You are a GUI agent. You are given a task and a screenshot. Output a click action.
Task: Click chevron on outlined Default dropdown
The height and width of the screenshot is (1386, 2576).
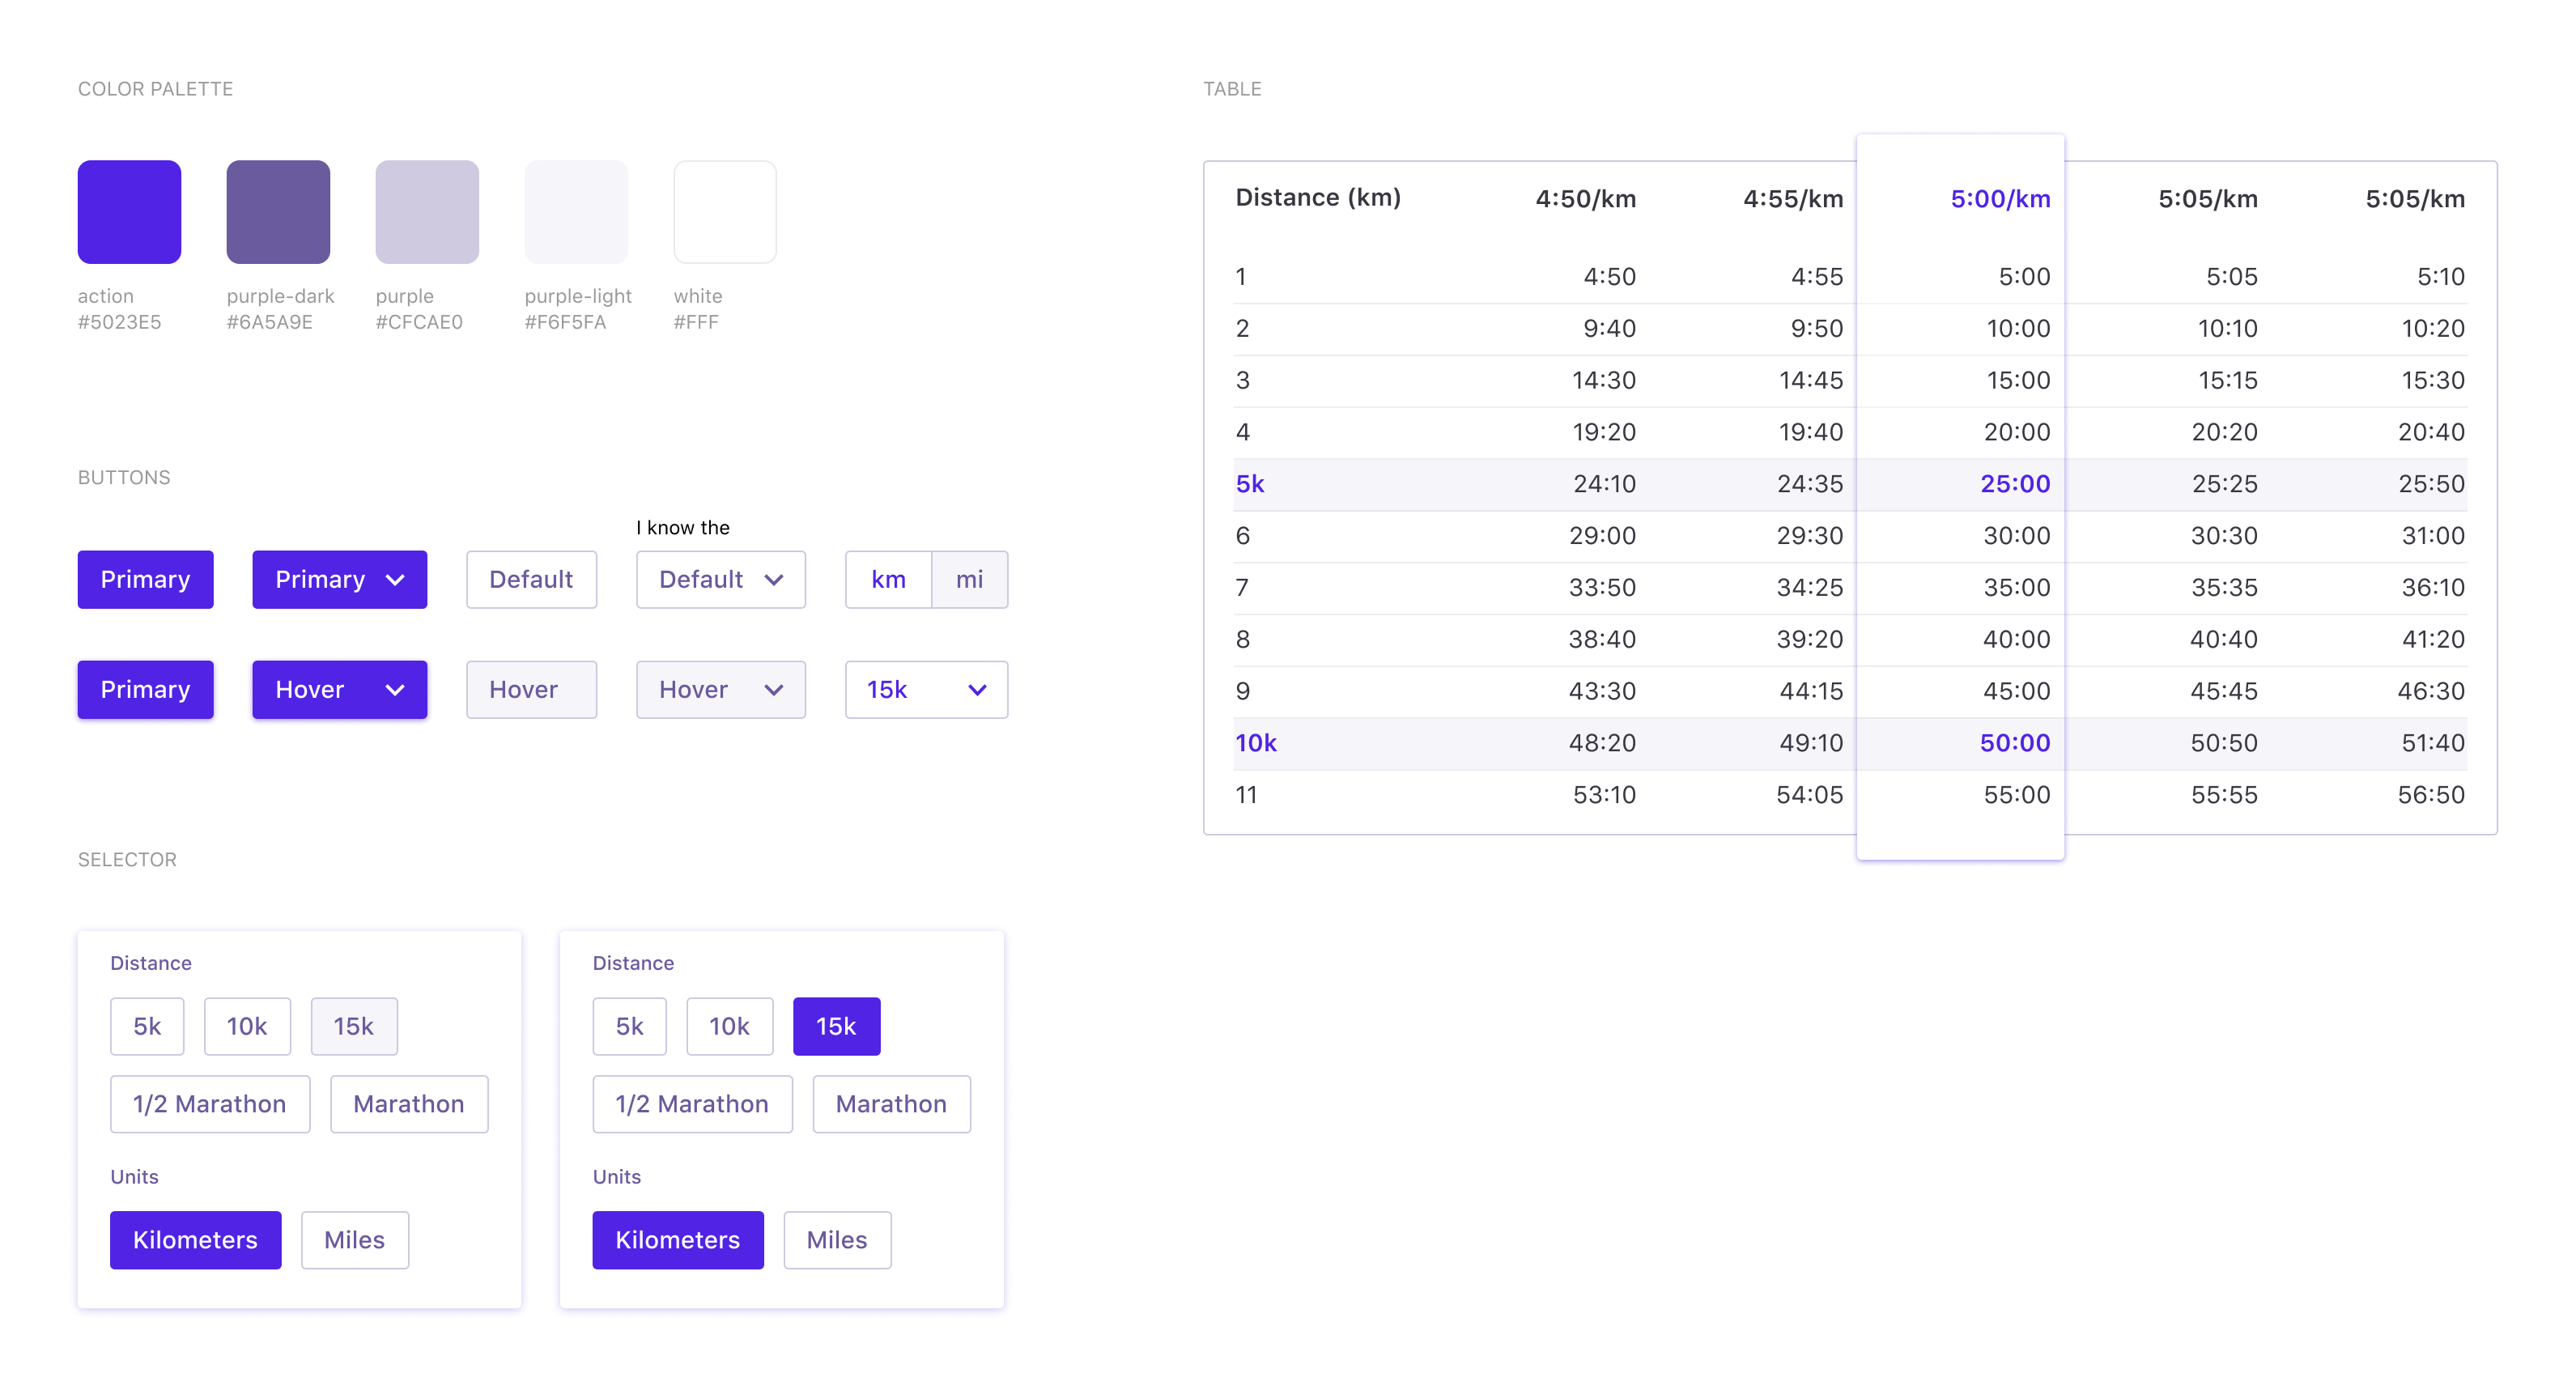pos(773,580)
